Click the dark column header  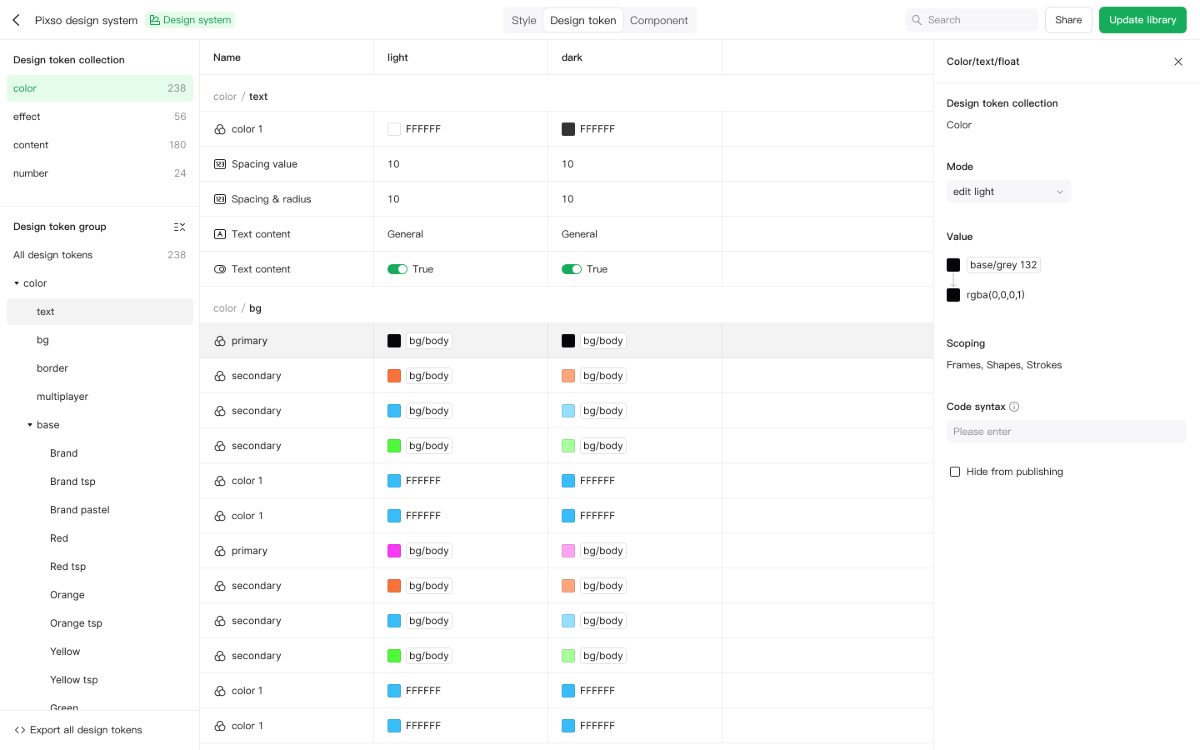pyautogui.click(x=572, y=58)
